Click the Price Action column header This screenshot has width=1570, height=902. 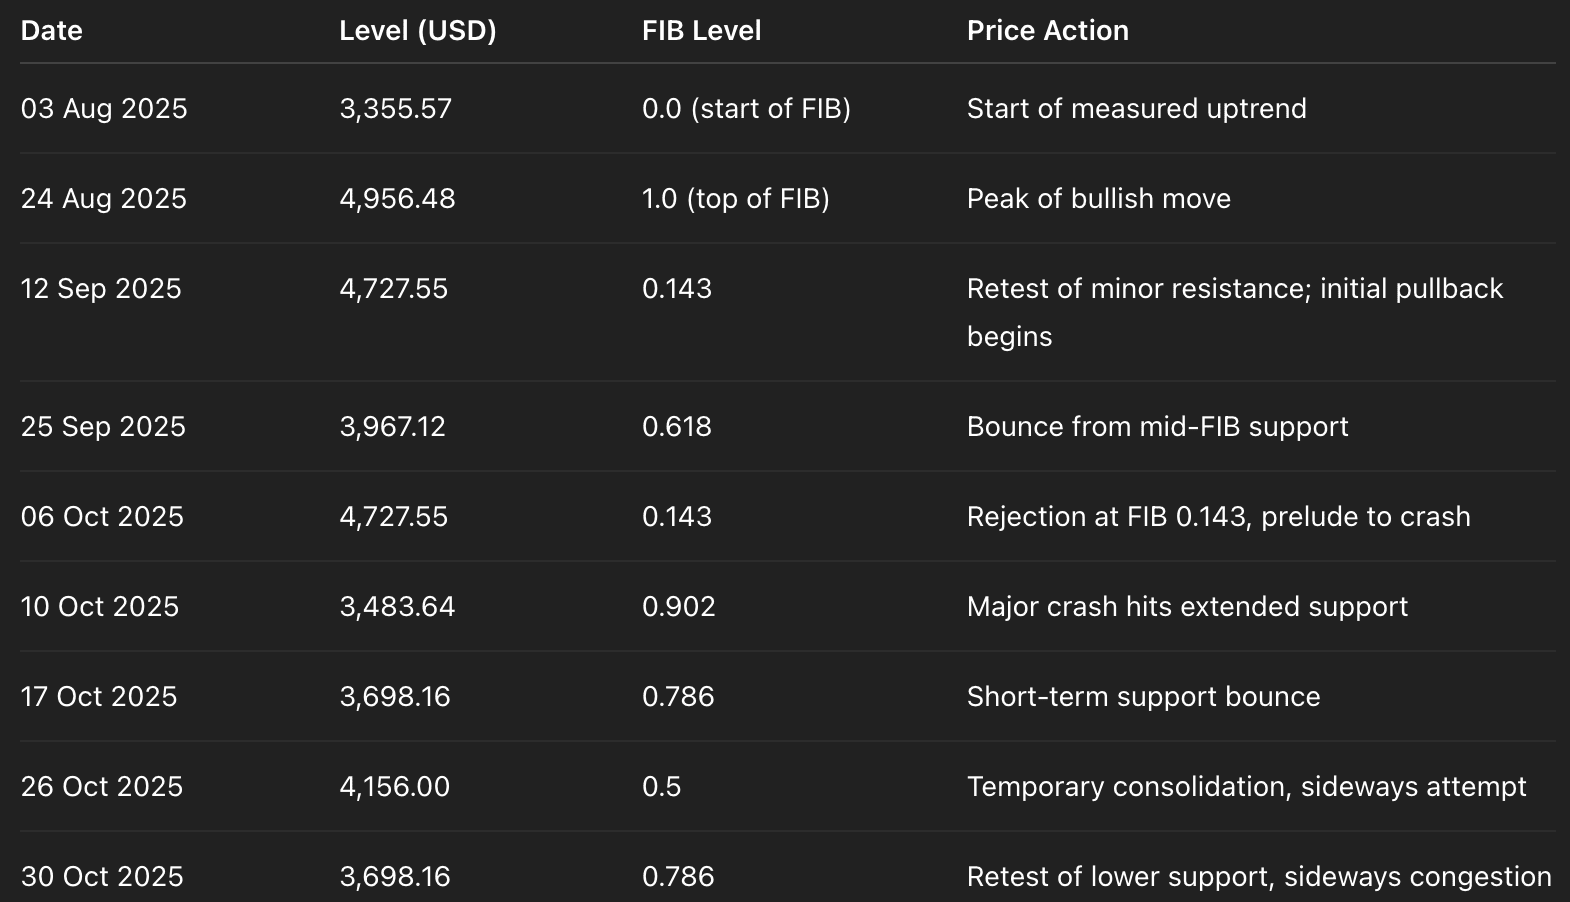click(x=1047, y=31)
